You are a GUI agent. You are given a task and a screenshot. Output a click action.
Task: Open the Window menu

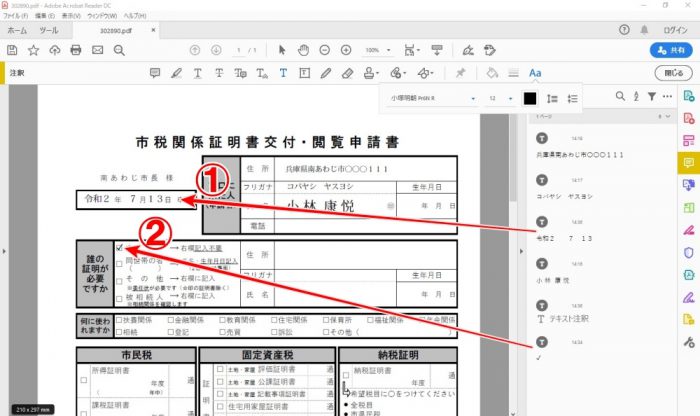102,16
